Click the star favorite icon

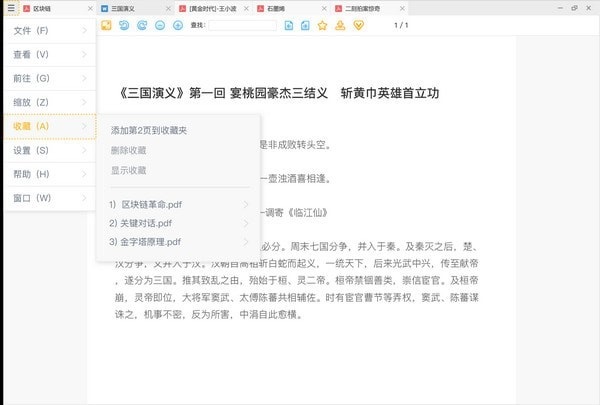pyautogui.click(x=323, y=25)
